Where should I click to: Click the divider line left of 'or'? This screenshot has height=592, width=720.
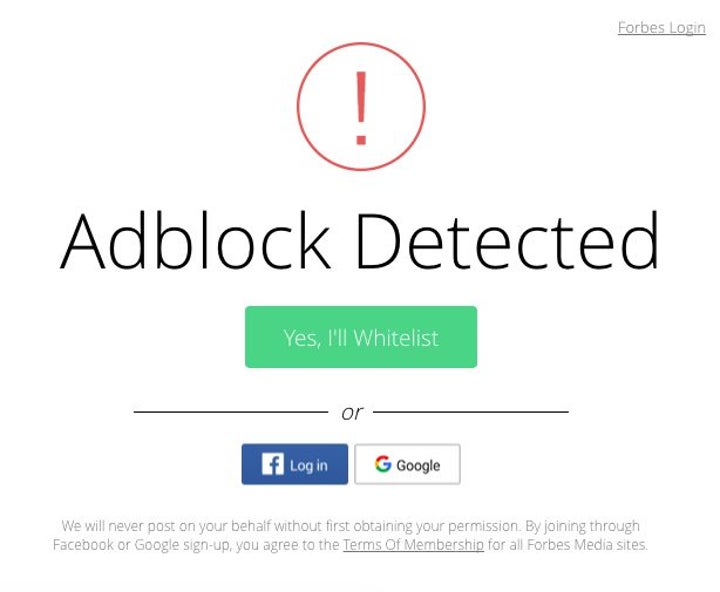230,411
